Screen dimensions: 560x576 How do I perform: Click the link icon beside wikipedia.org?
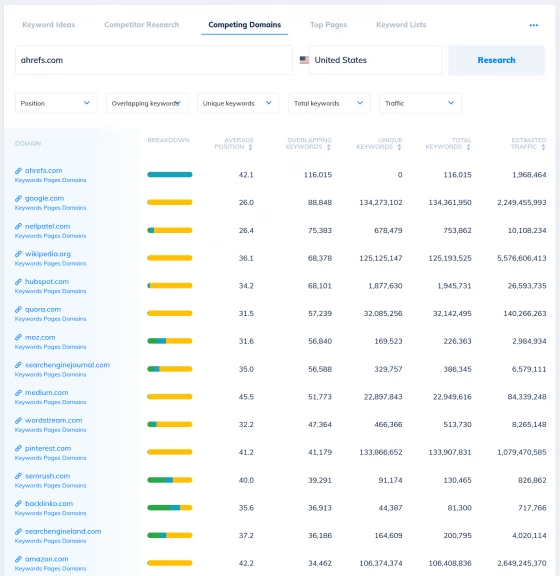pyautogui.click(x=18, y=254)
